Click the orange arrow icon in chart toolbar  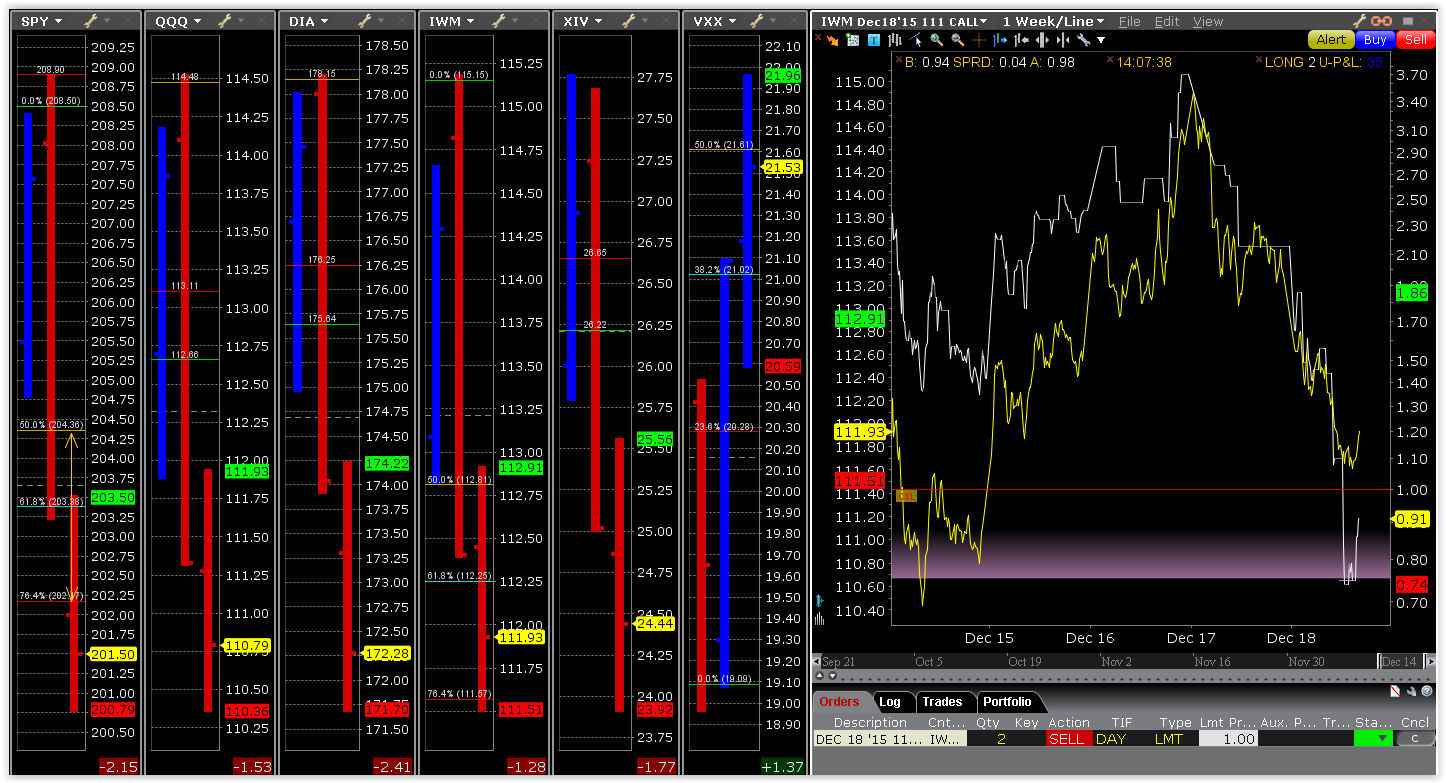point(832,40)
